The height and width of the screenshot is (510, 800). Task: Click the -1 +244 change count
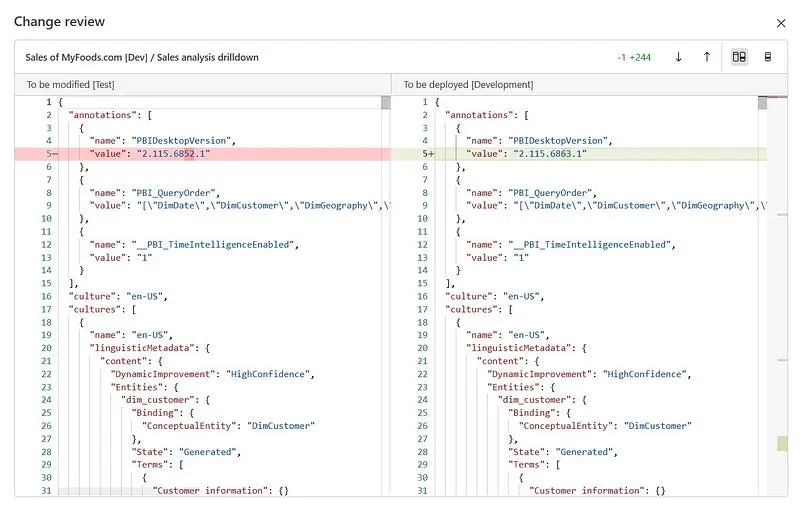pos(634,58)
